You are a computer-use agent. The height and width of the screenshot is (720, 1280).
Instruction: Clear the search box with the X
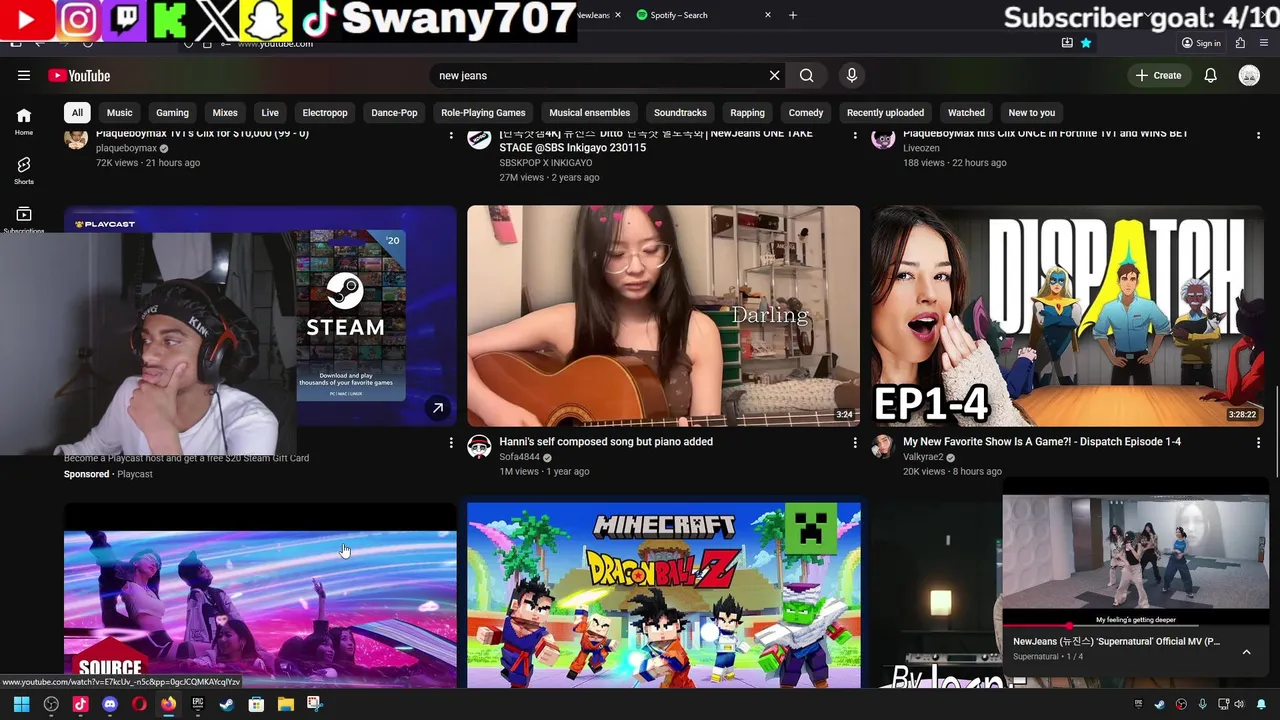click(774, 75)
